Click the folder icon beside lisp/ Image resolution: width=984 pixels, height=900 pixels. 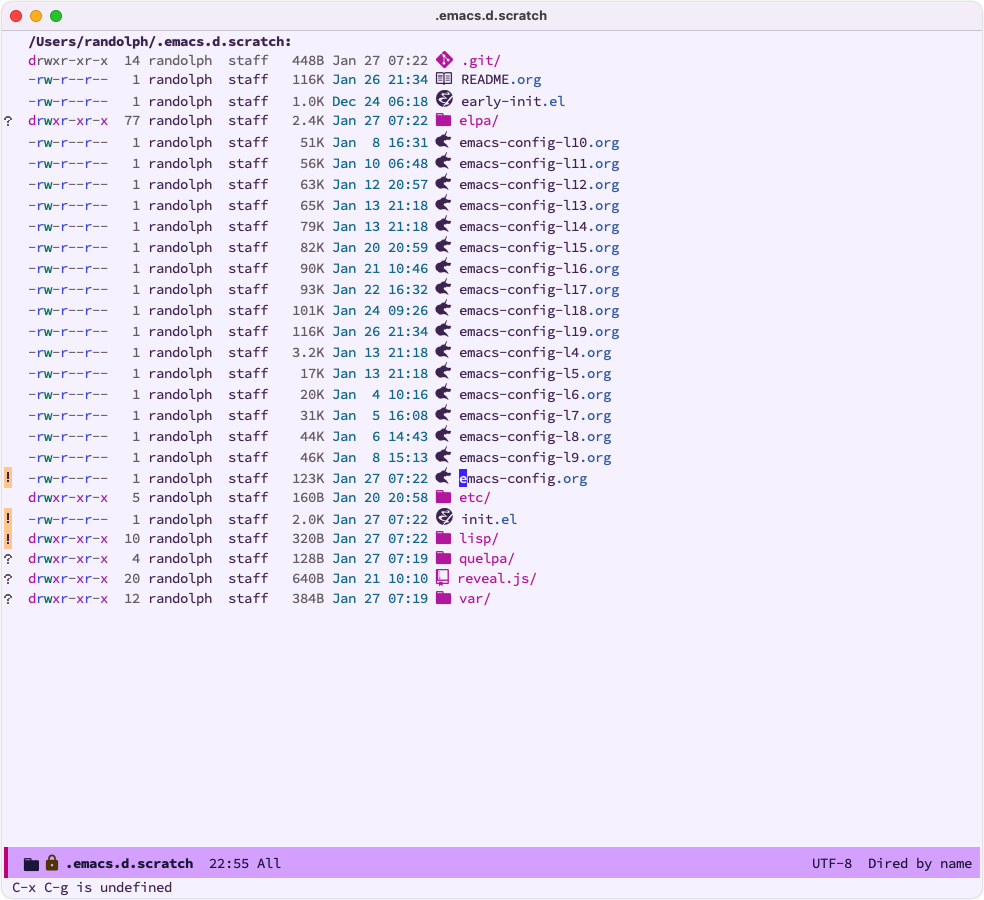(444, 538)
